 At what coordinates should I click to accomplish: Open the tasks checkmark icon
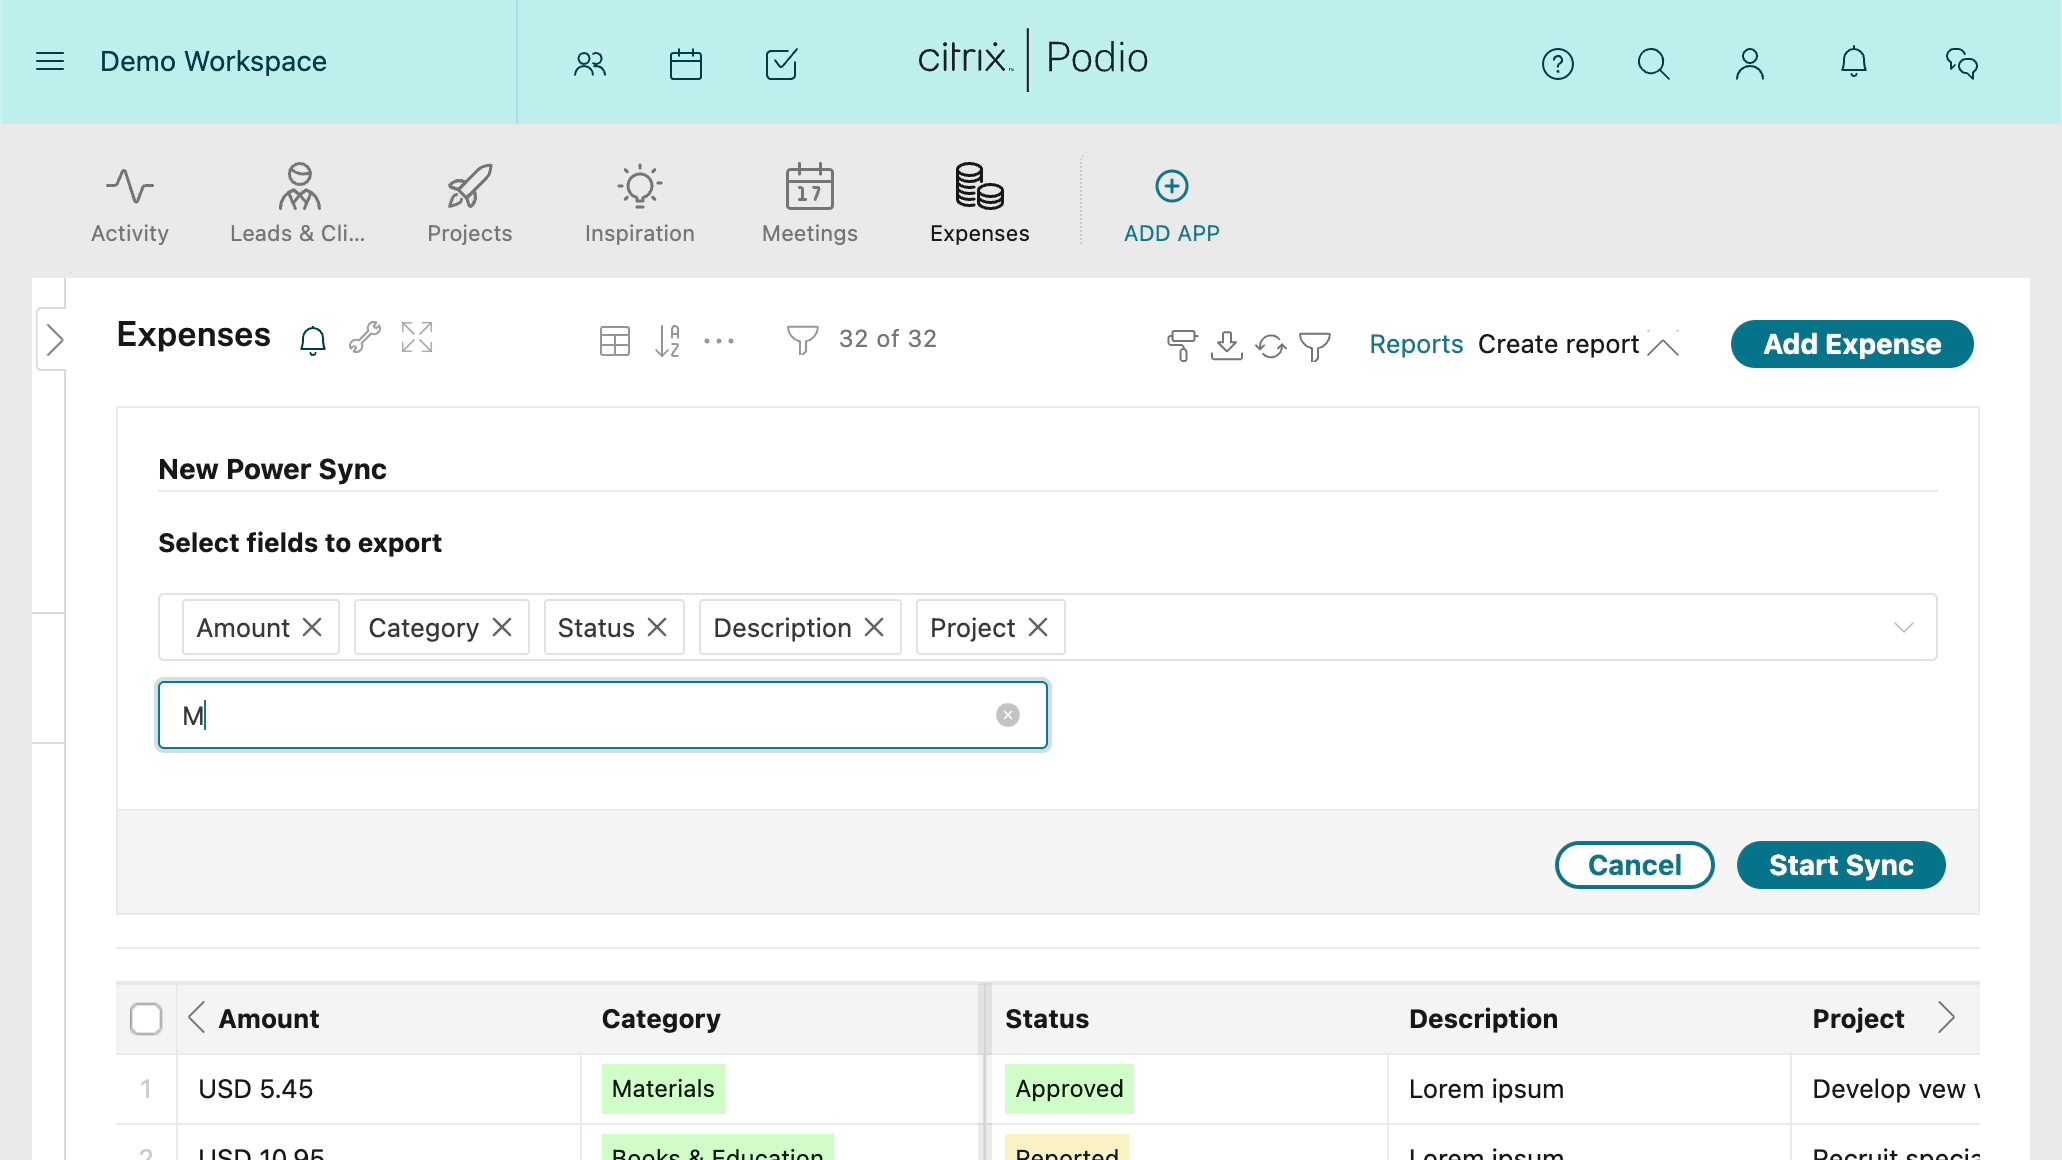(x=782, y=64)
